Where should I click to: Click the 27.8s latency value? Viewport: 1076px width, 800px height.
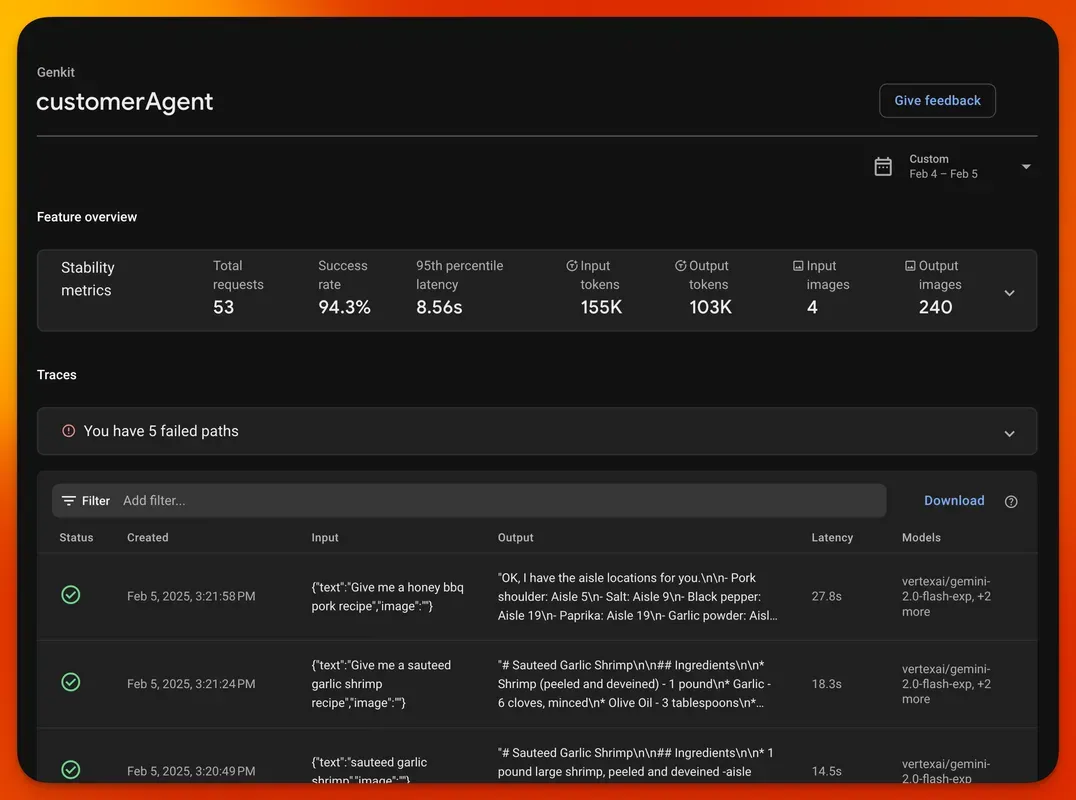pyautogui.click(x=826, y=596)
